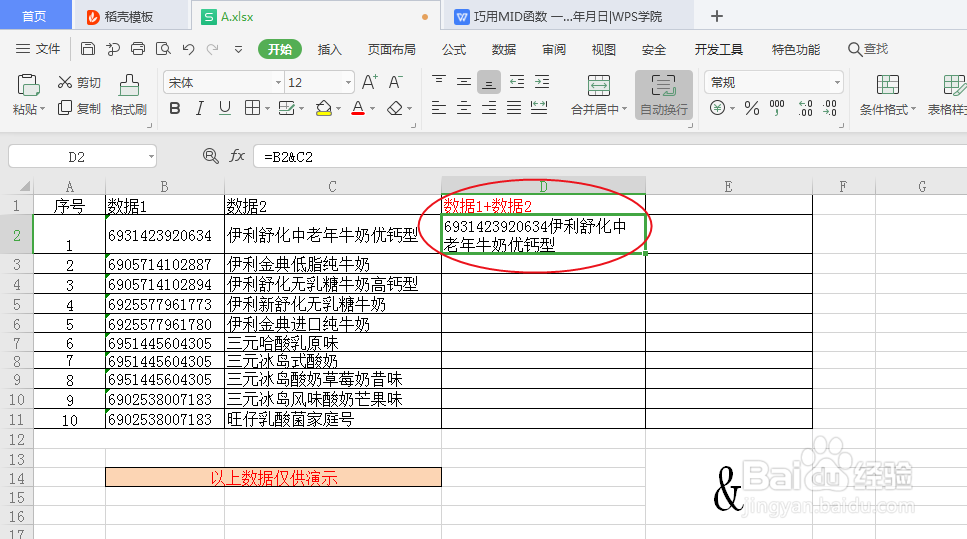Open Conditional Formatting 条件格式

pyautogui.click(x=887, y=95)
